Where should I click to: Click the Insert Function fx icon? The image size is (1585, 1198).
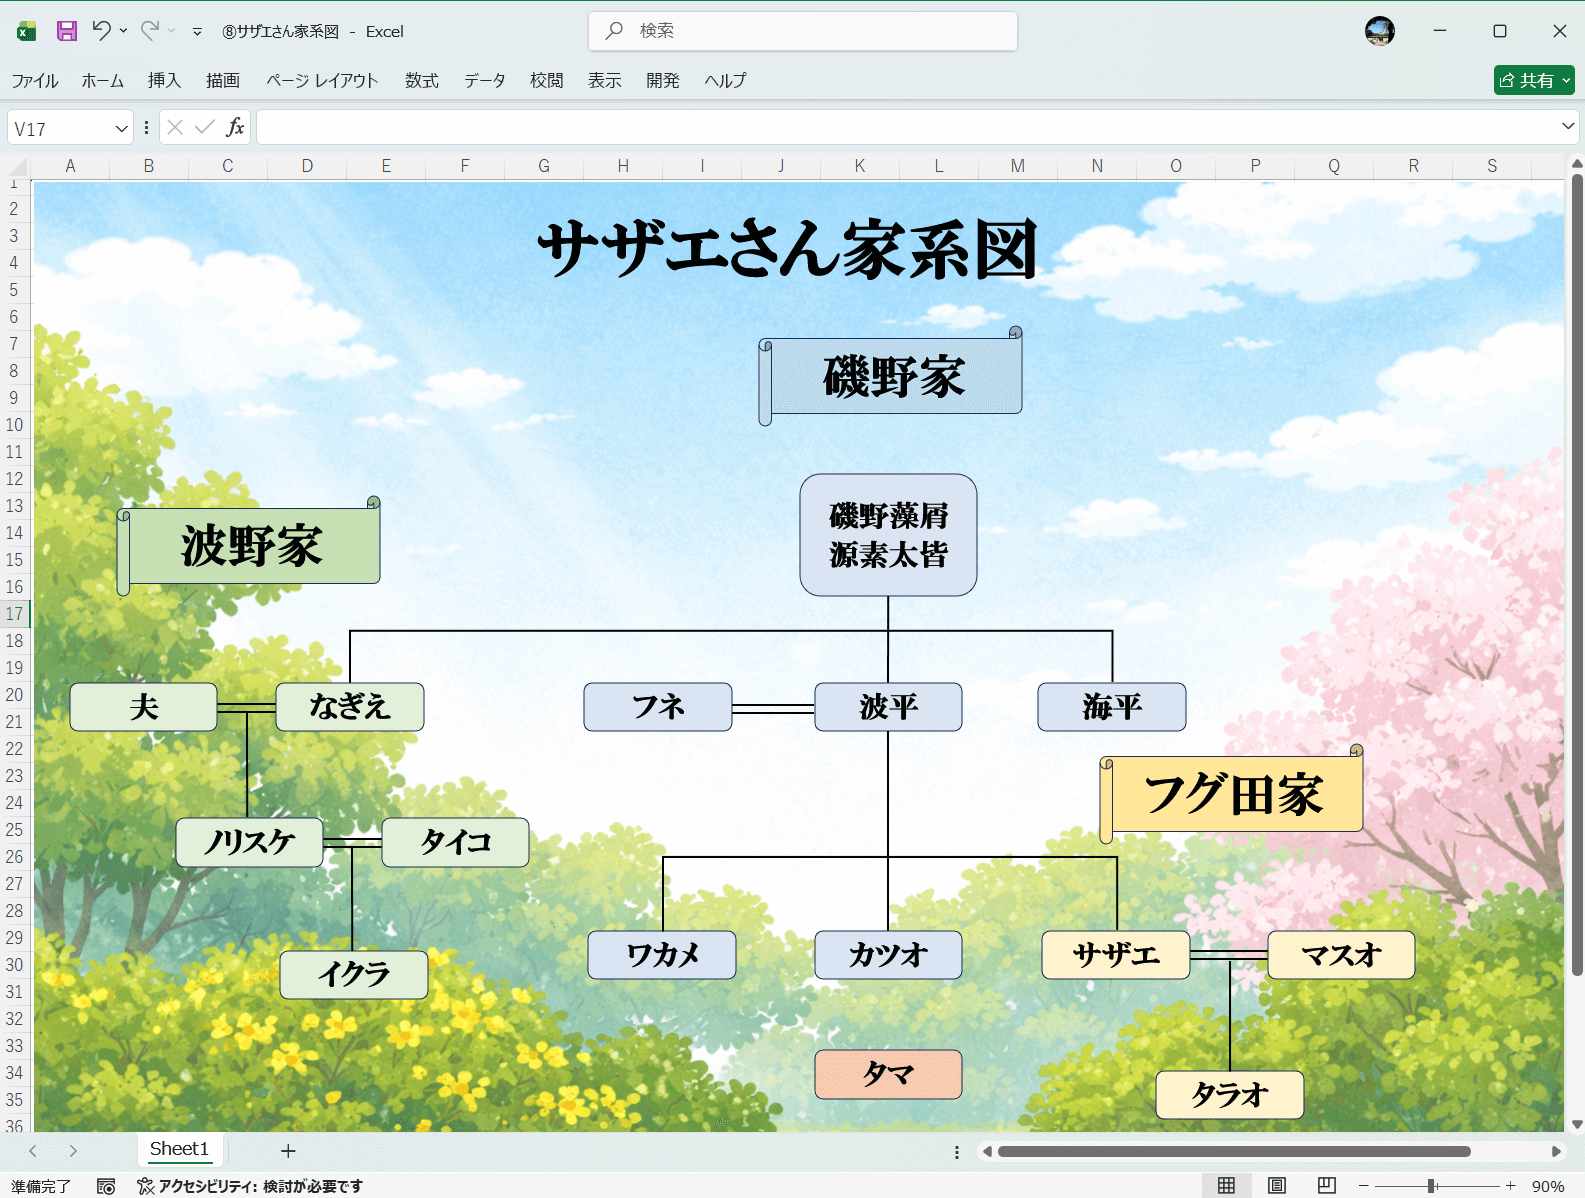pyautogui.click(x=235, y=127)
